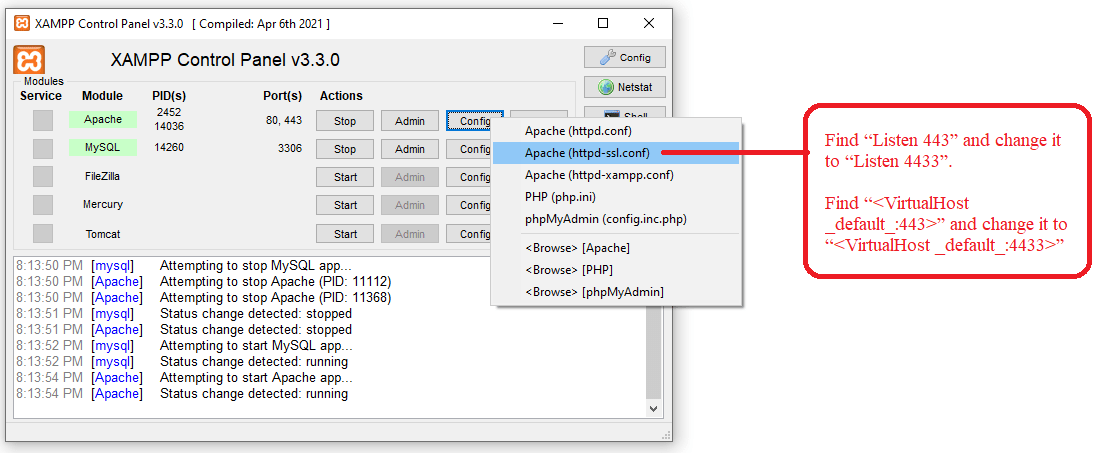
Task: Click the 8:13:54 PM Apache "running" status line
Action: point(254,394)
